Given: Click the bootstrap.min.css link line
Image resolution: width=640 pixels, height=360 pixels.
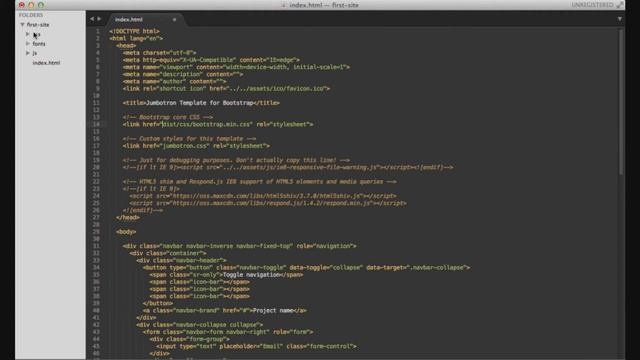Looking at the screenshot, I should [218, 124].
